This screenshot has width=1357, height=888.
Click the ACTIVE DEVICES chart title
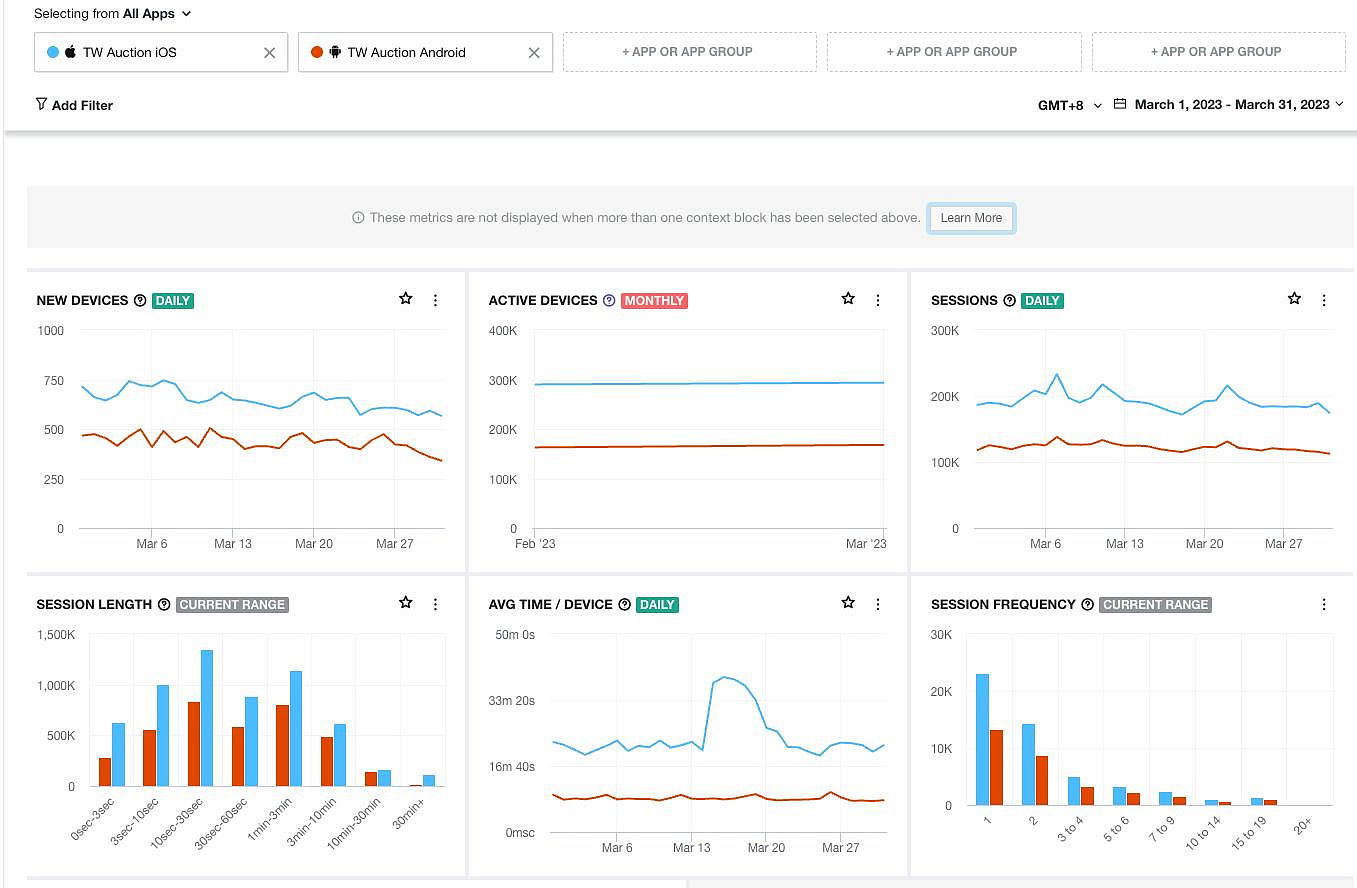(x=543, y=300)
